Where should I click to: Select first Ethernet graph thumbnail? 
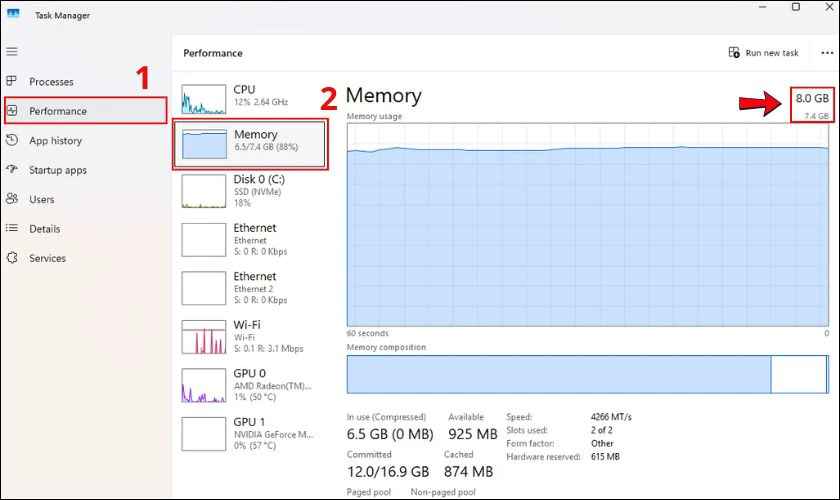204,240
